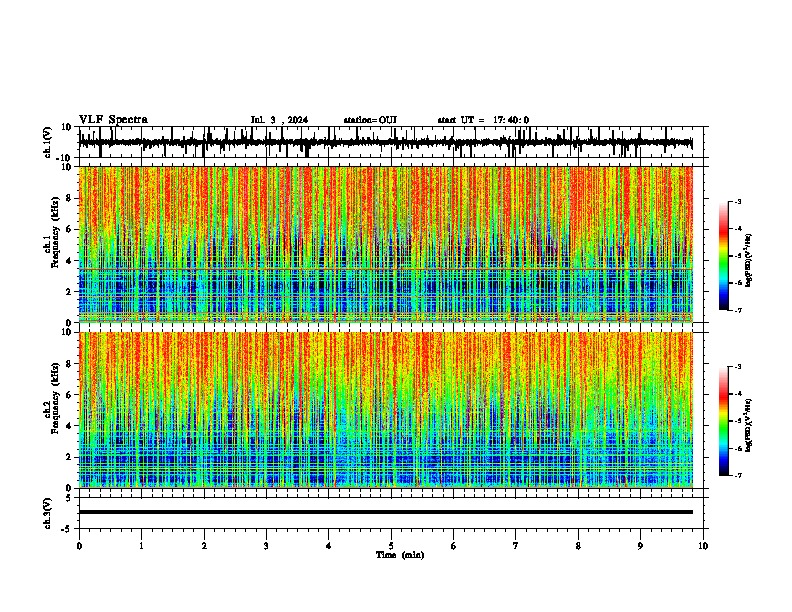Click the "-7" value on ch.2 colorbar
The width and height of the screenshot is (792, 612).
pos(738,475)
